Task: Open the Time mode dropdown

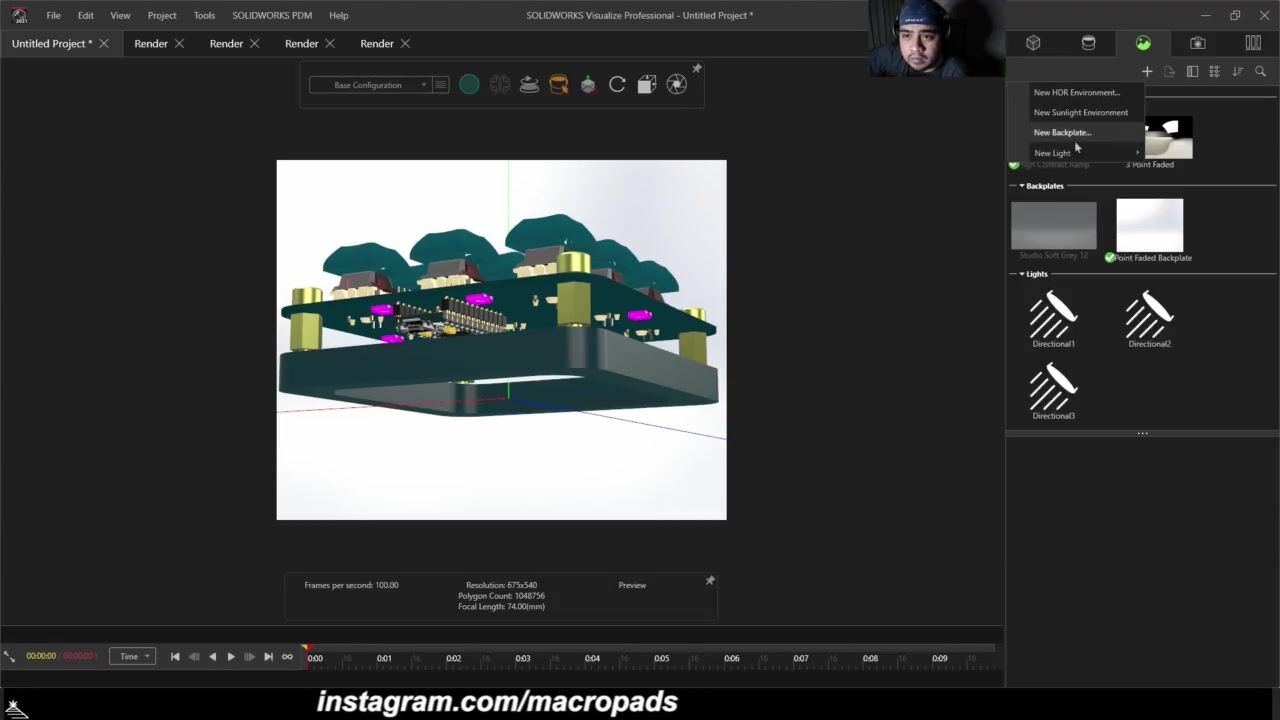Action: coord(133,657)
